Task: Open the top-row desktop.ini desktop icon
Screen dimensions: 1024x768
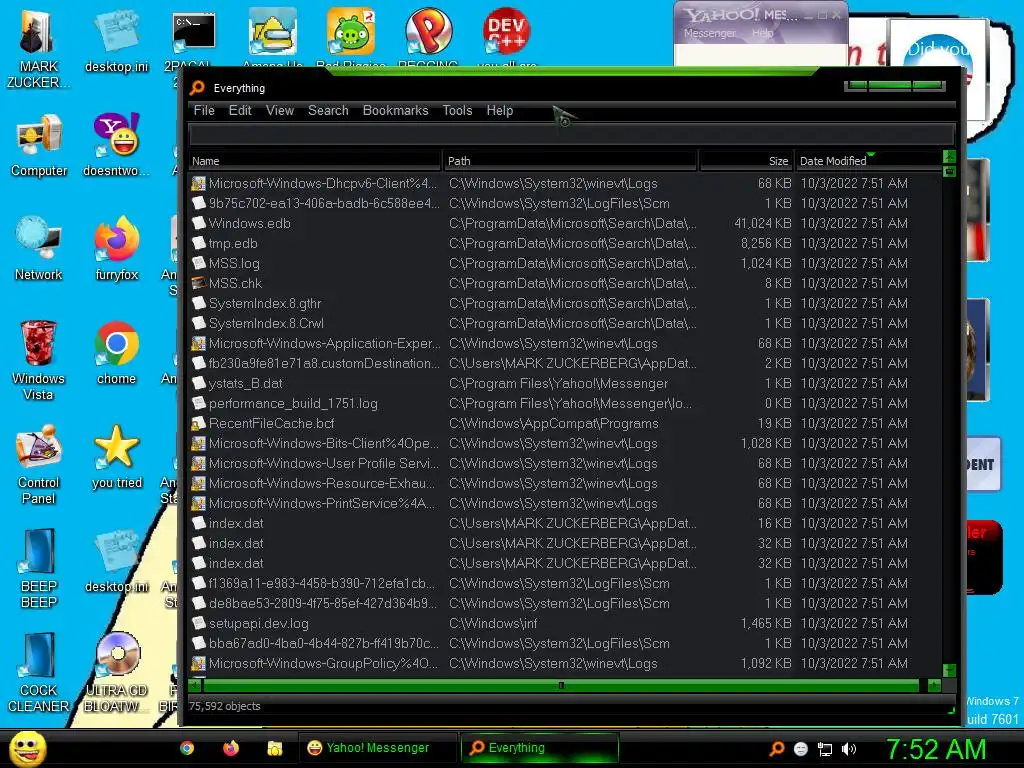Action: click(x=116, y=41)
